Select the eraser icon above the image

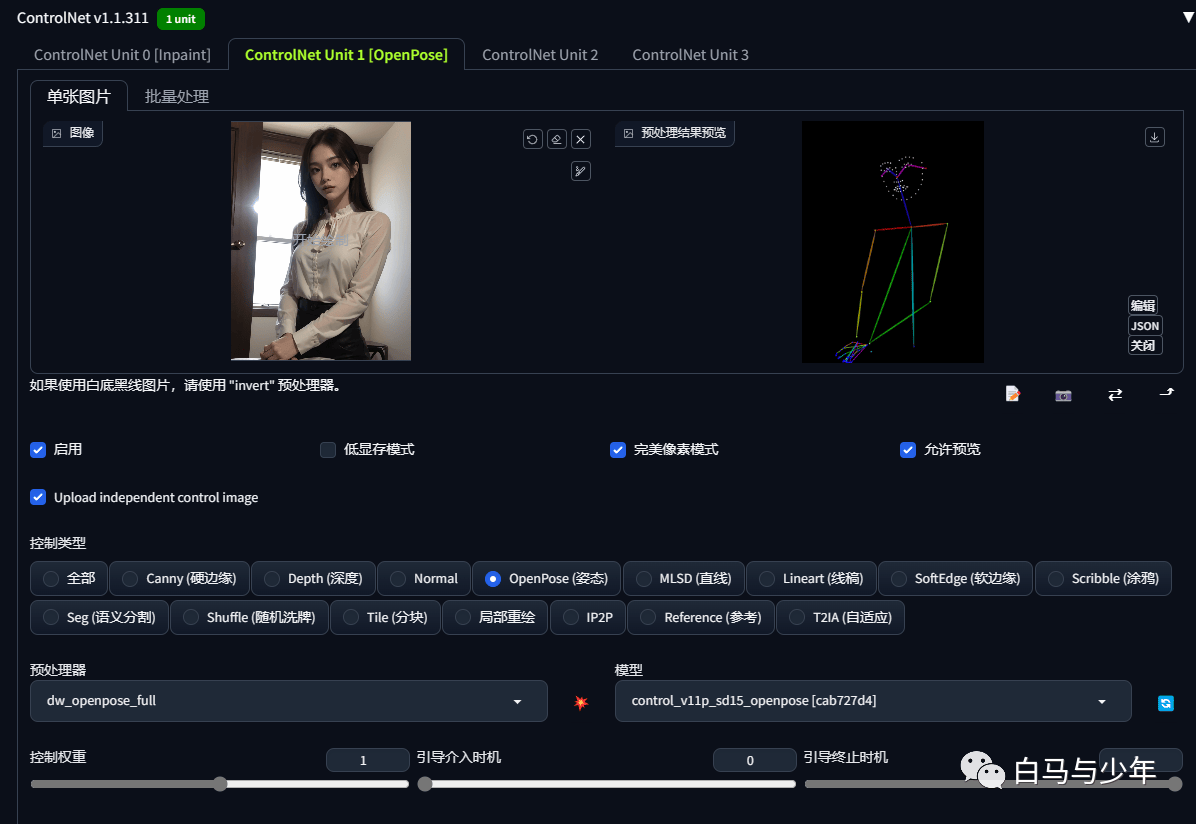pos(557,140)
